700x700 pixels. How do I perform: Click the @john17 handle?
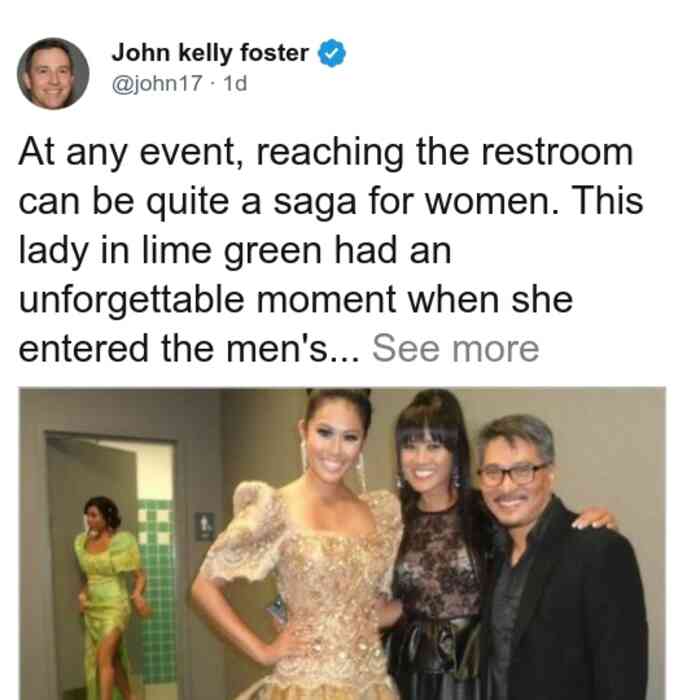(157, 83)
